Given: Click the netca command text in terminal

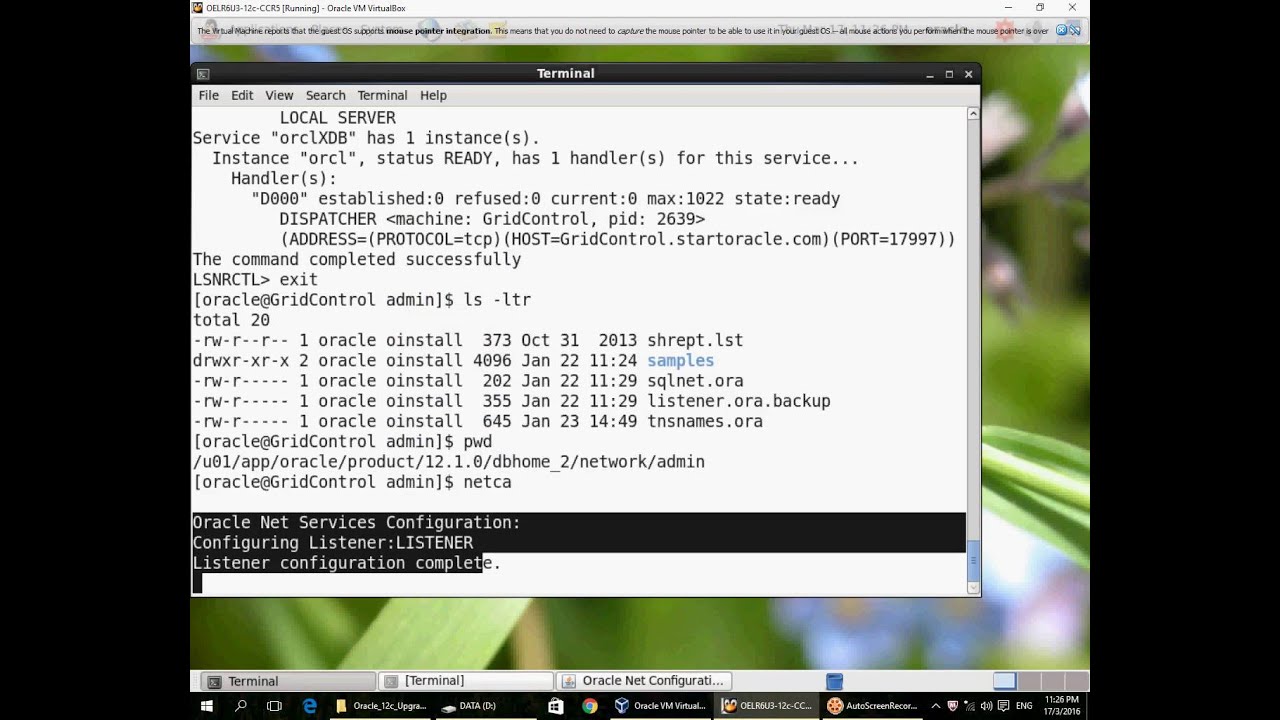Looking at the screenshot, I should pos(487,482).
